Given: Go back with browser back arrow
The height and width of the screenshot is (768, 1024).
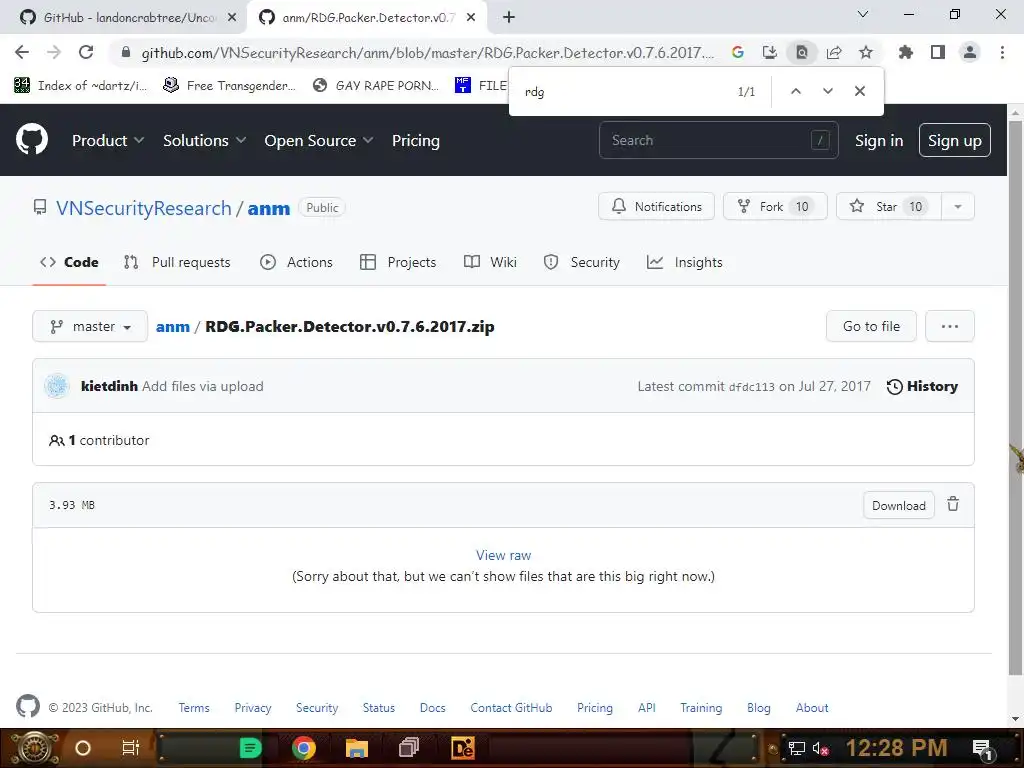Looking at the screenshot, I should [x=22, y=52].
